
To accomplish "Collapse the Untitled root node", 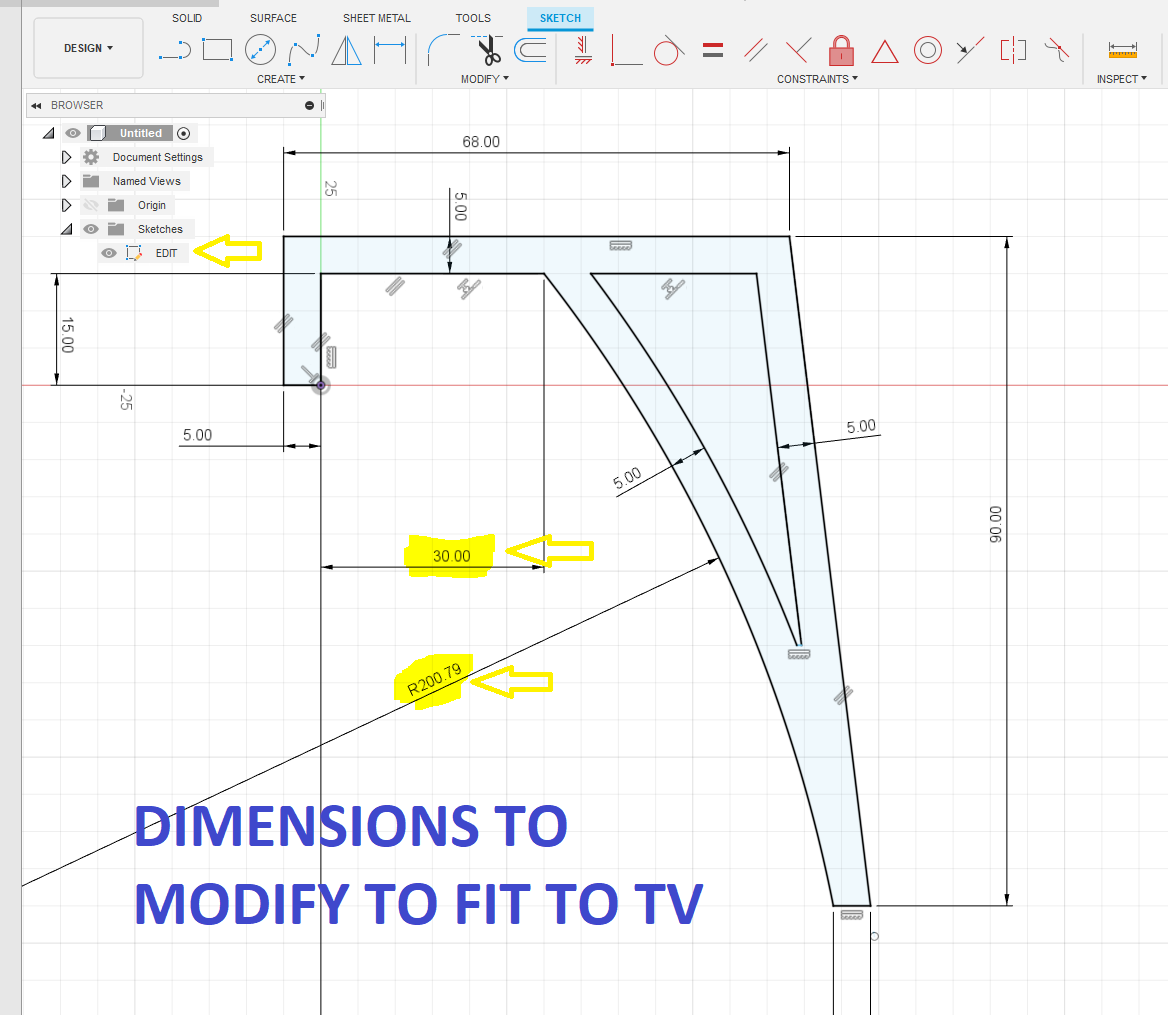I will 48,133.
